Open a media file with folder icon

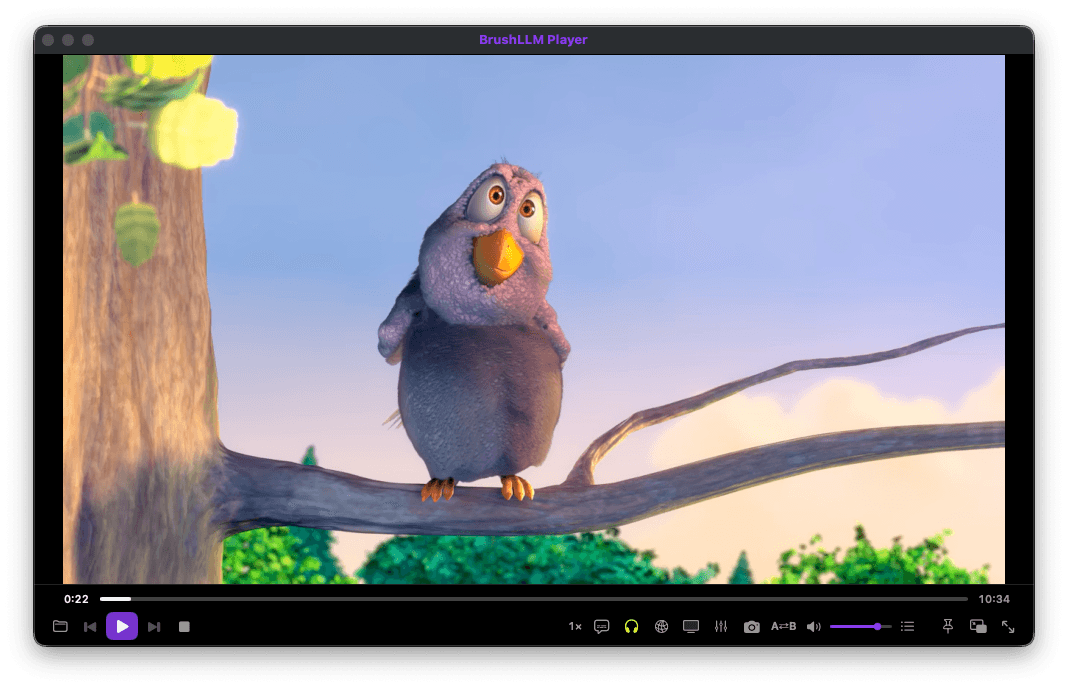point(60,626)
